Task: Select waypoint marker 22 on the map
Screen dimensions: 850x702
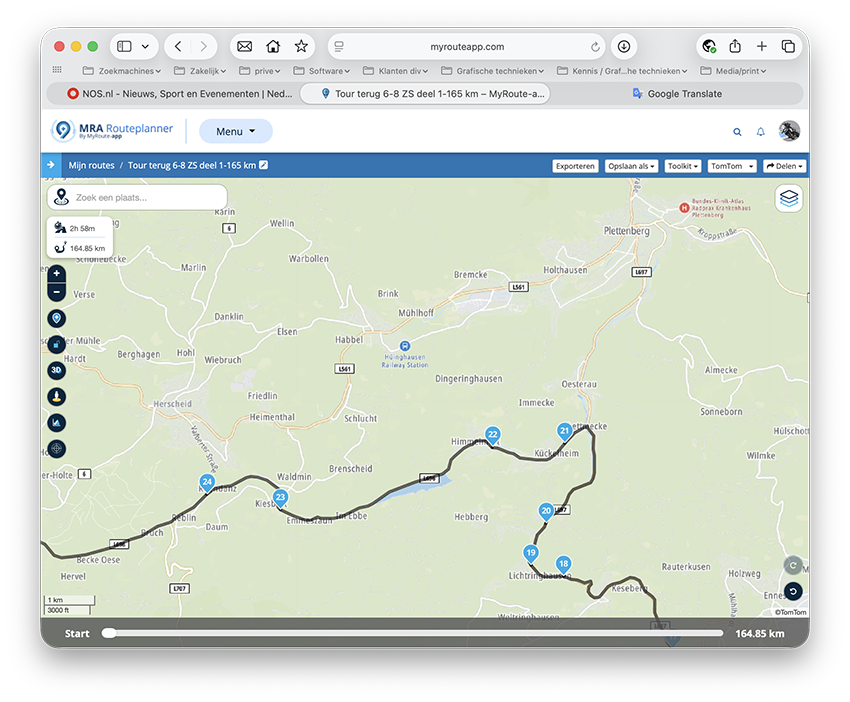Action: click(x=492, y=435)
